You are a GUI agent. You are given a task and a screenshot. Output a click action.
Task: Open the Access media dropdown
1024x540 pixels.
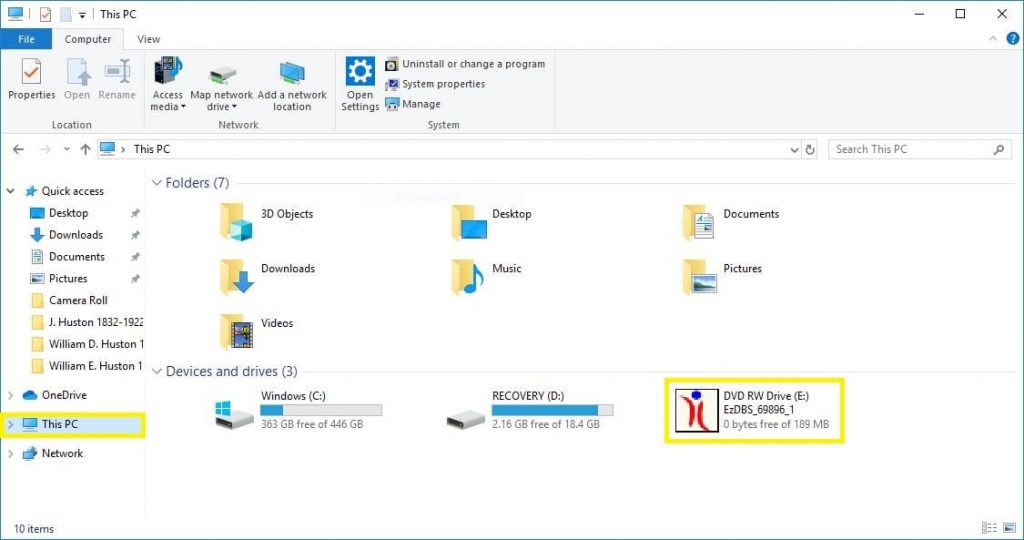168,85
